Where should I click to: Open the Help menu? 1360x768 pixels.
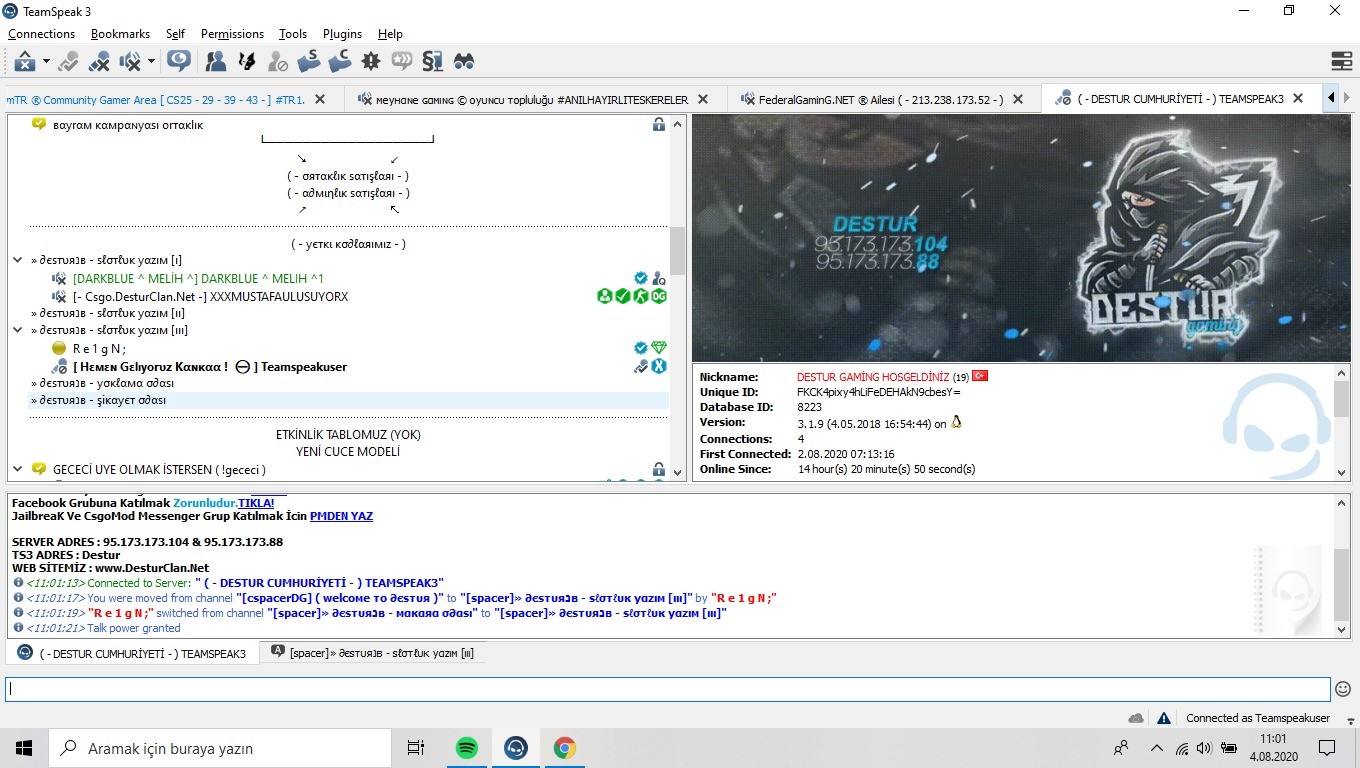pos(390,34)
